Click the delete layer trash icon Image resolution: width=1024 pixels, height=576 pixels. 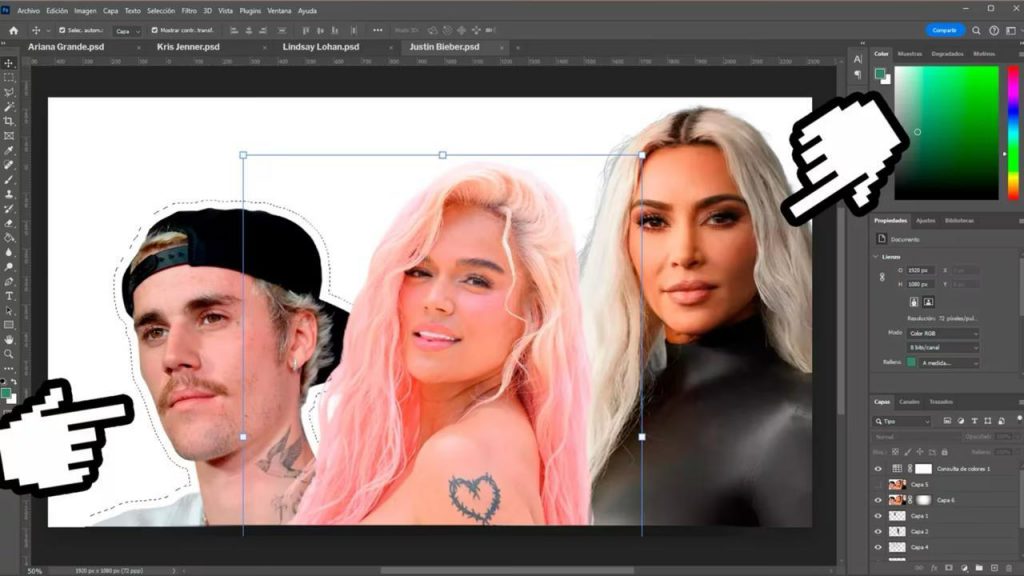click(x=1009, y=568)
